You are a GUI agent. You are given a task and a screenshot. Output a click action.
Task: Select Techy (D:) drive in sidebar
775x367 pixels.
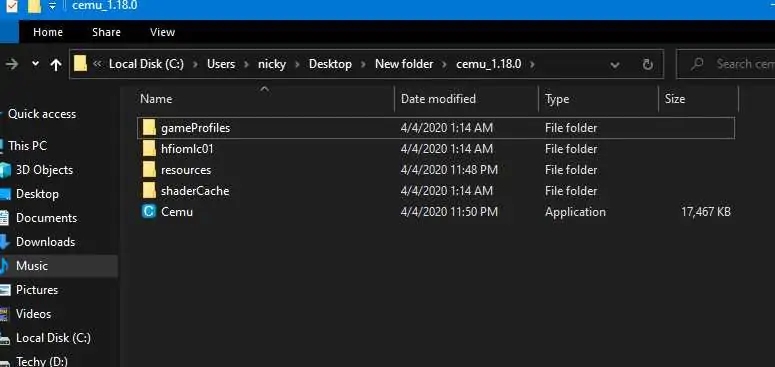pos(42,362)
